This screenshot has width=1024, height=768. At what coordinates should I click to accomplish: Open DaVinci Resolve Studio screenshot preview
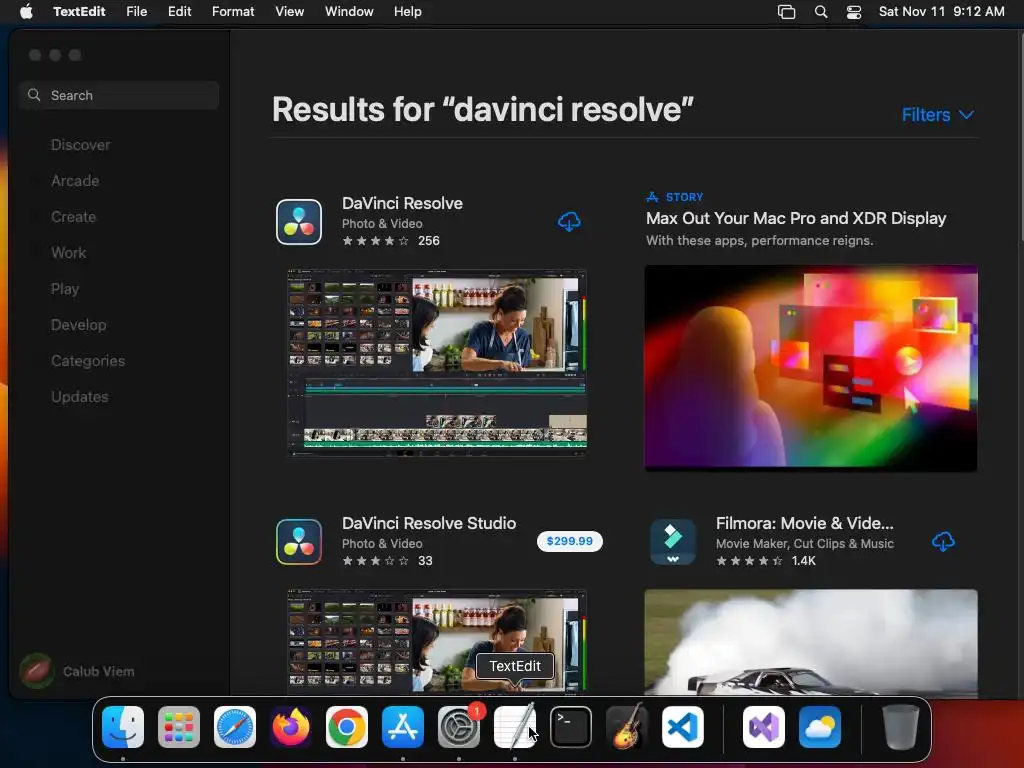coord(437,641)
